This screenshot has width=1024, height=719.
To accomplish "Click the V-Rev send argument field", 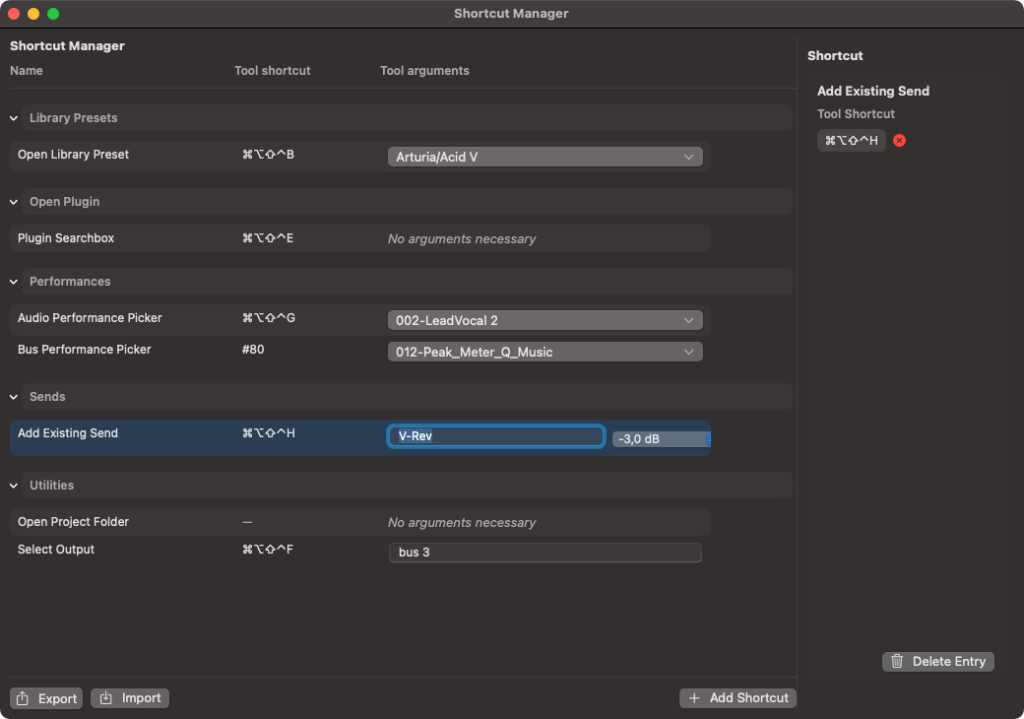I will (x=495, y=436).
